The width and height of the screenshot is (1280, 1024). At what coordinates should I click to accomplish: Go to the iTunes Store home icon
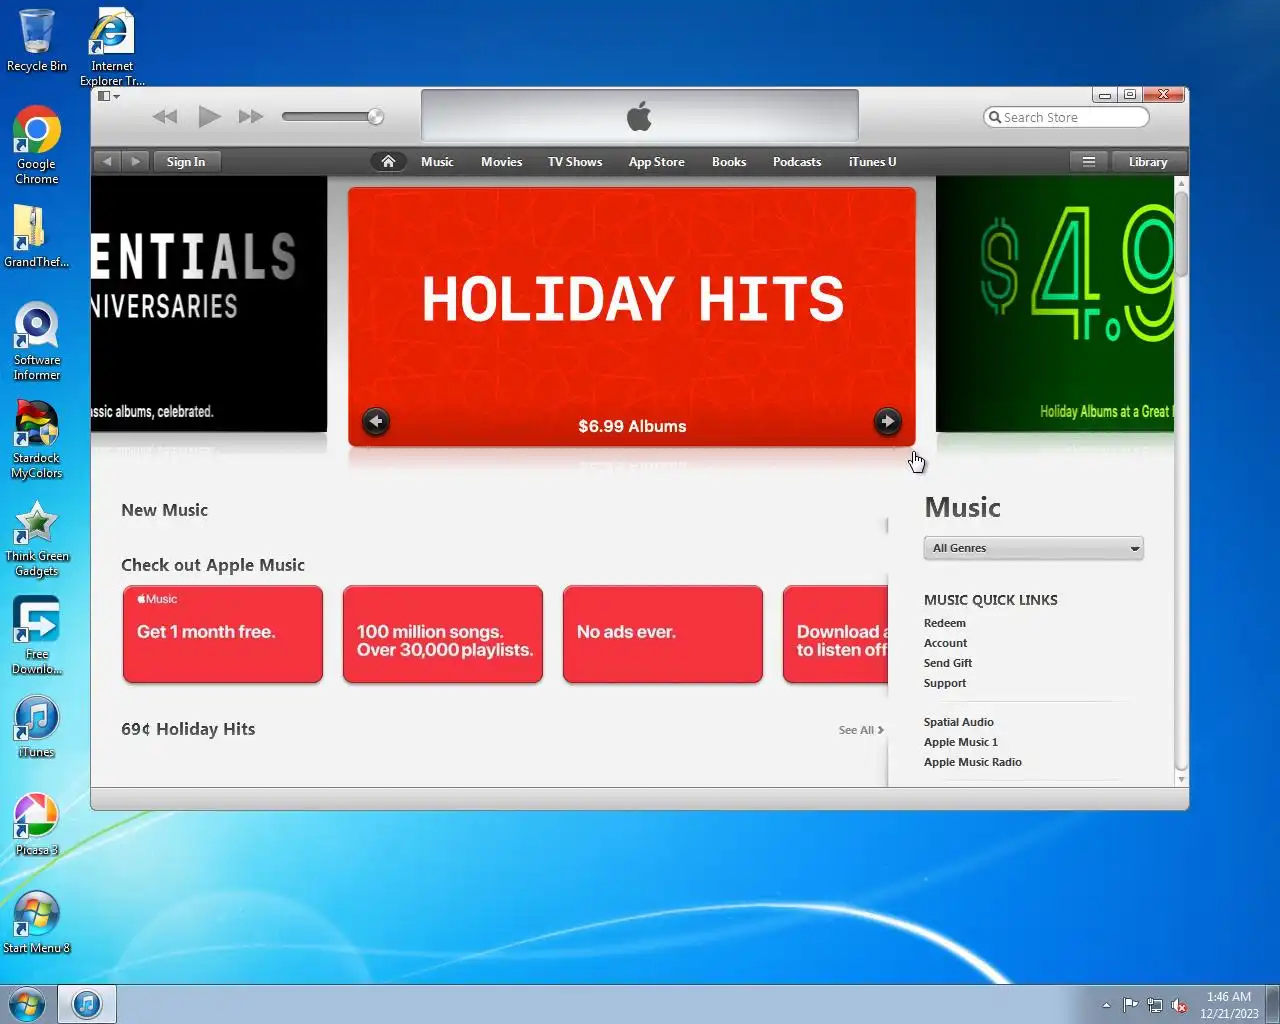click(x=388, y=161)
